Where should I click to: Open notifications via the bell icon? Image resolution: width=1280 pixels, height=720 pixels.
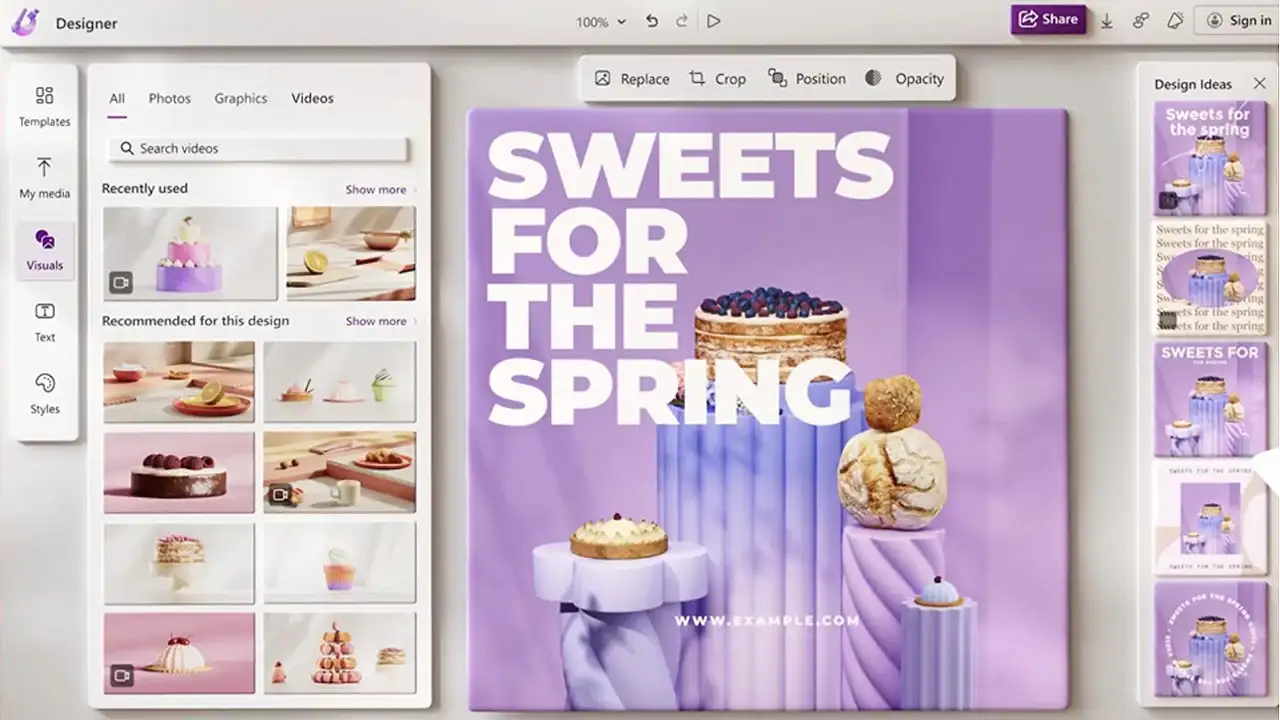1175,20
